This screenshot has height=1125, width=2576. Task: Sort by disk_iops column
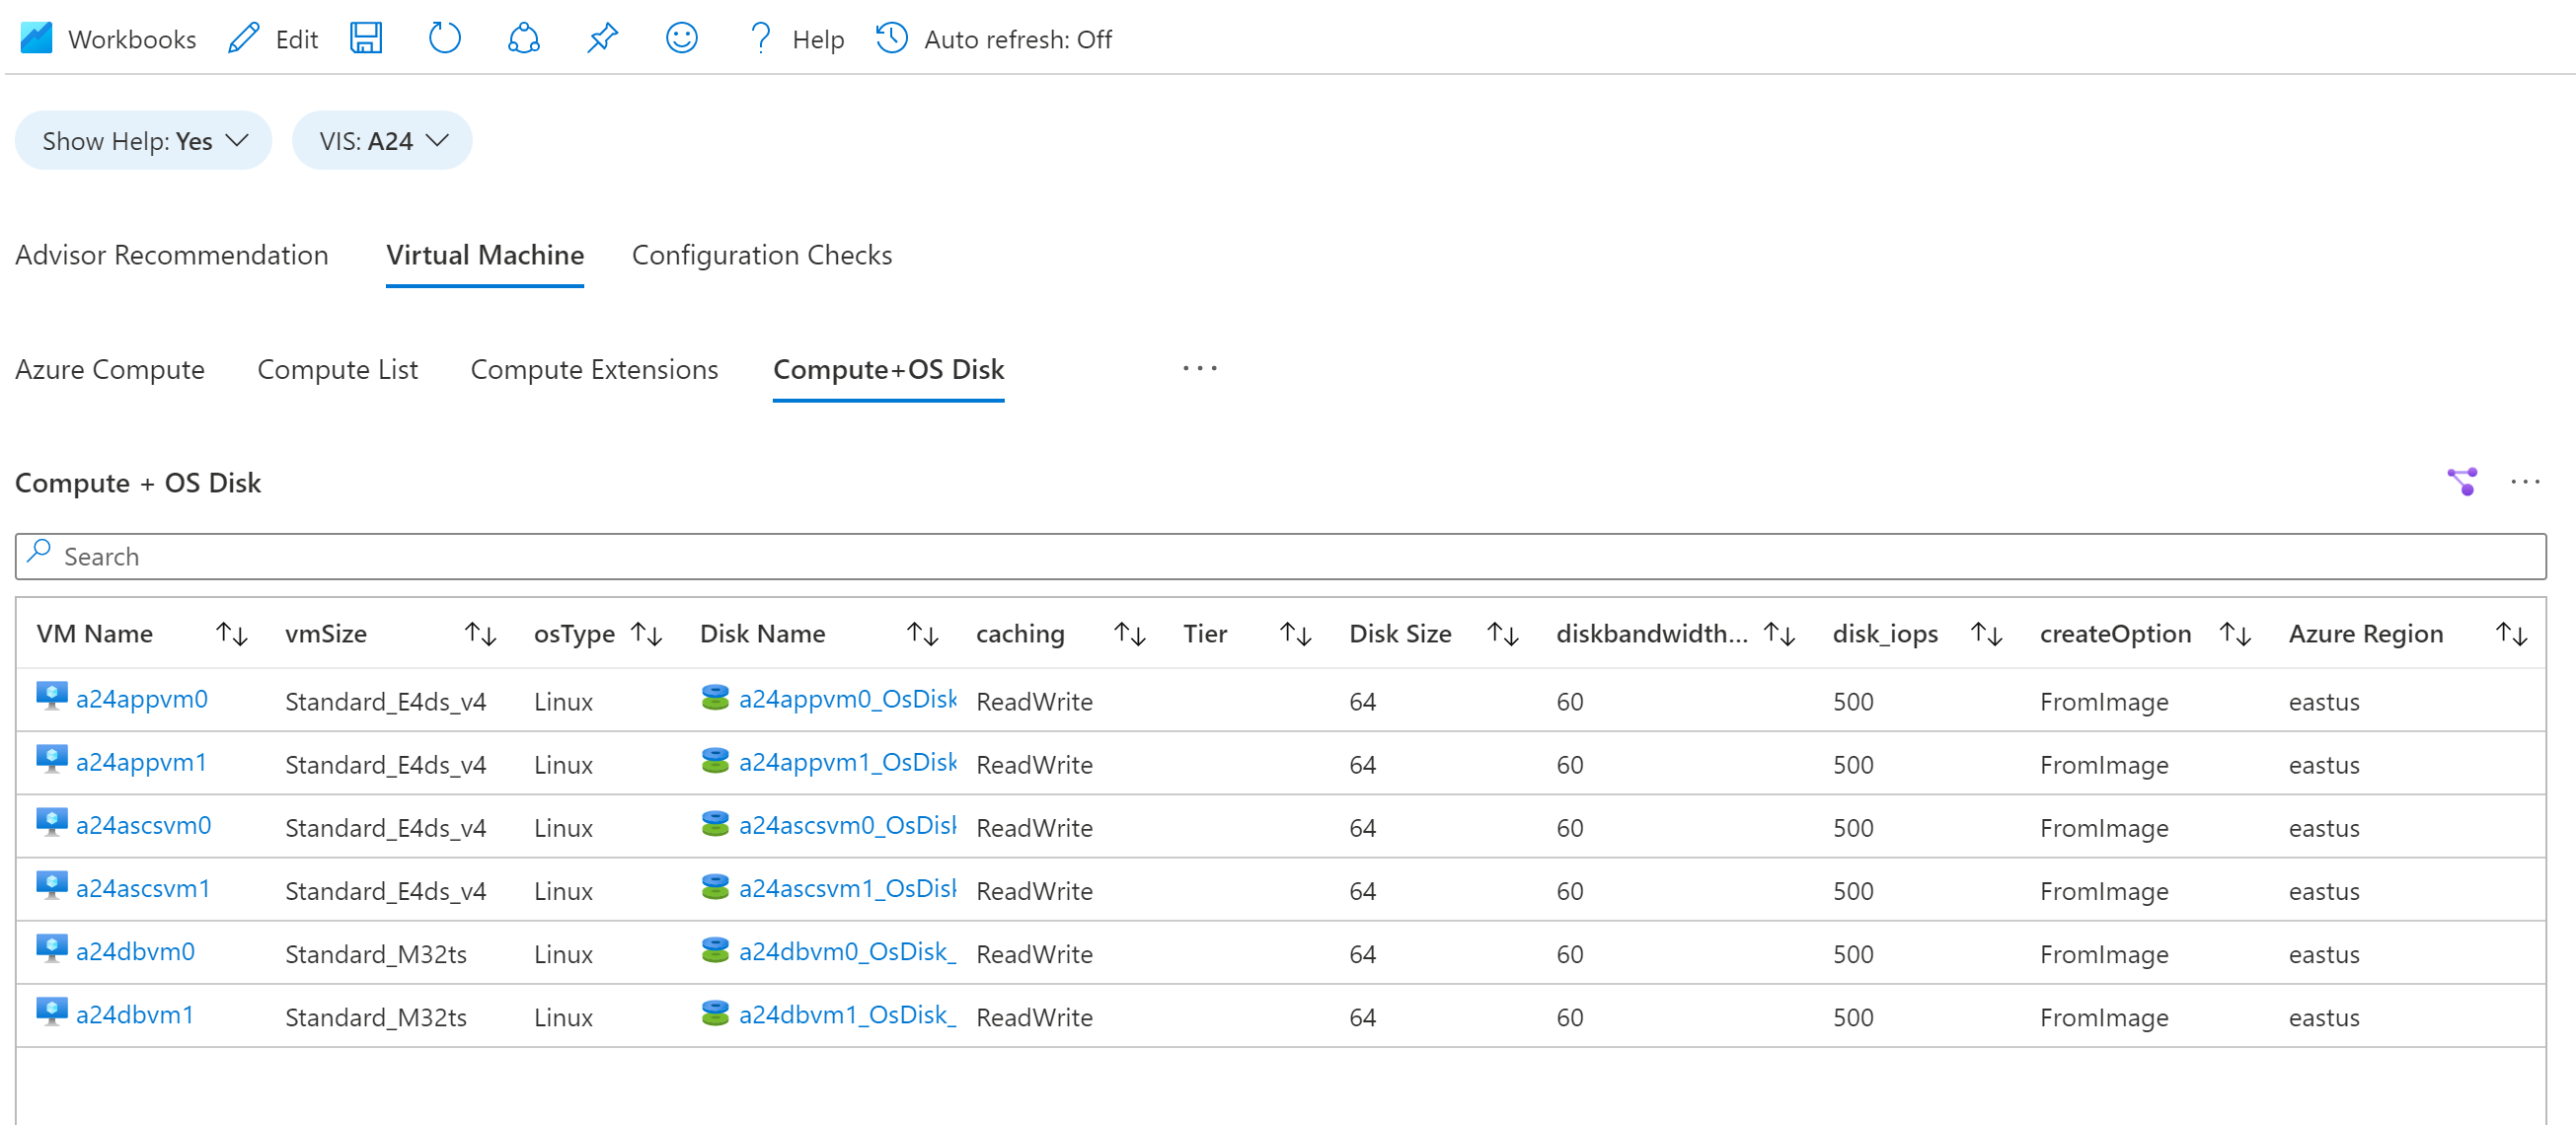pos(1985,634)
